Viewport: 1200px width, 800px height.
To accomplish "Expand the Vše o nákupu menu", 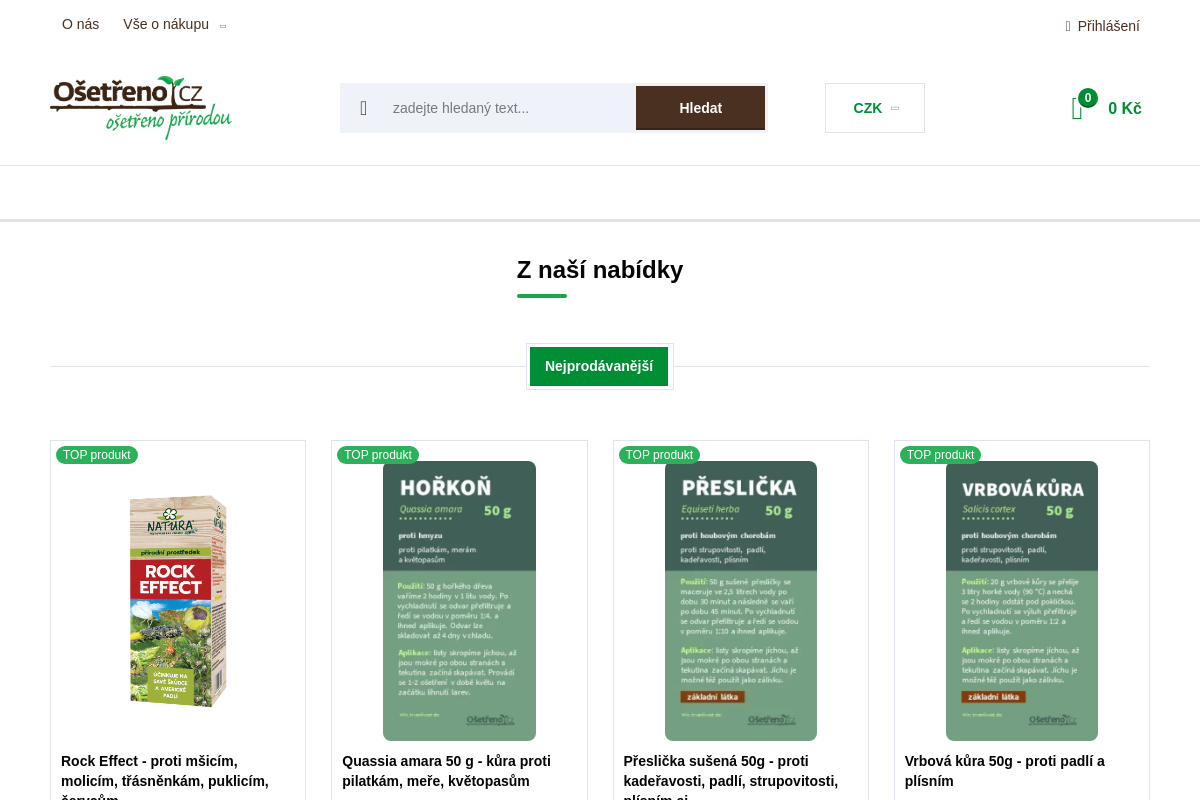I will click(x=174, y=24).
